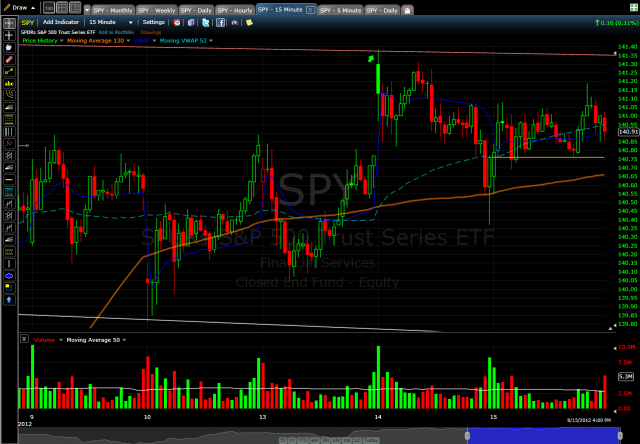Open the Draw tools menu

click(19, 7)
